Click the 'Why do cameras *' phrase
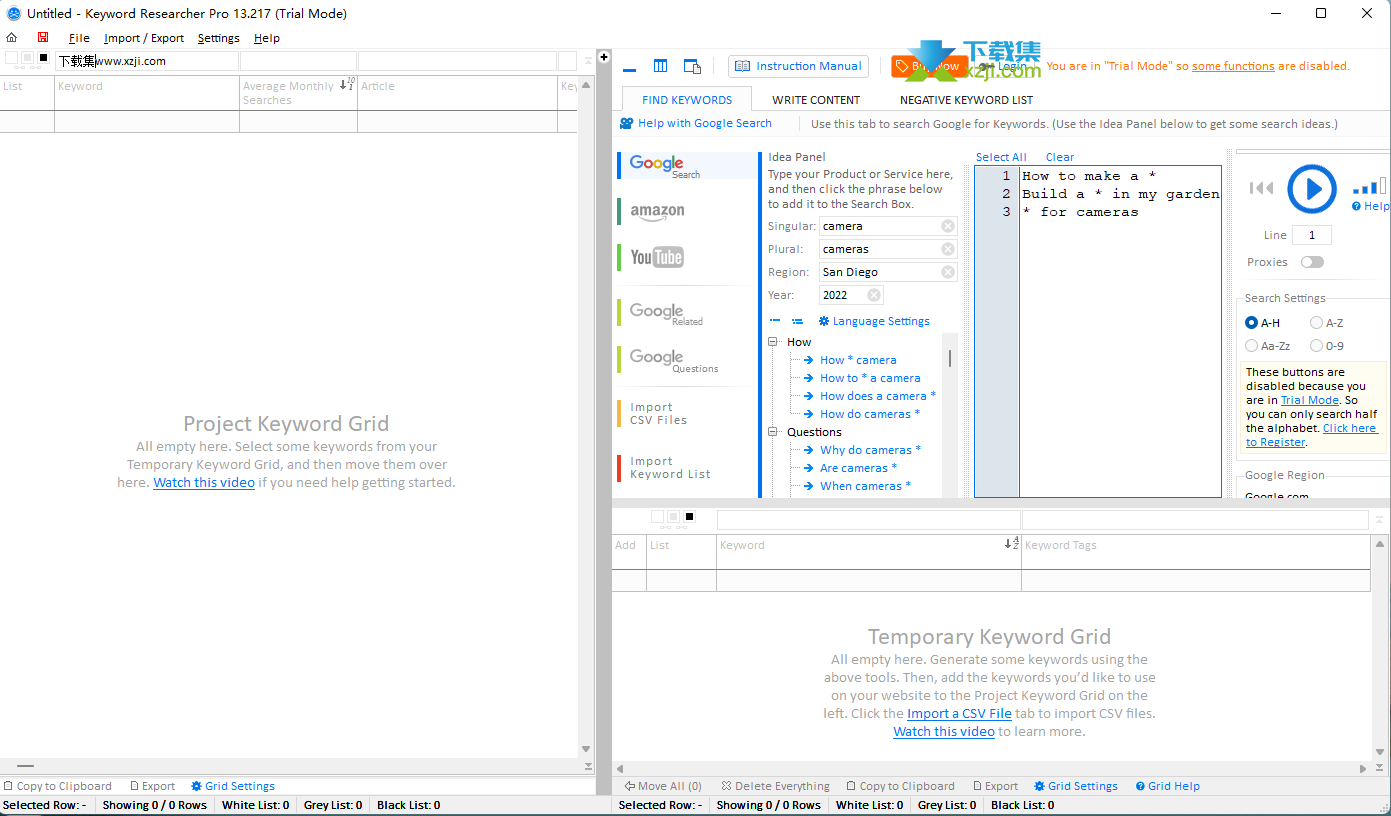Screen dimensions: 1391x816 click(870, 450)
